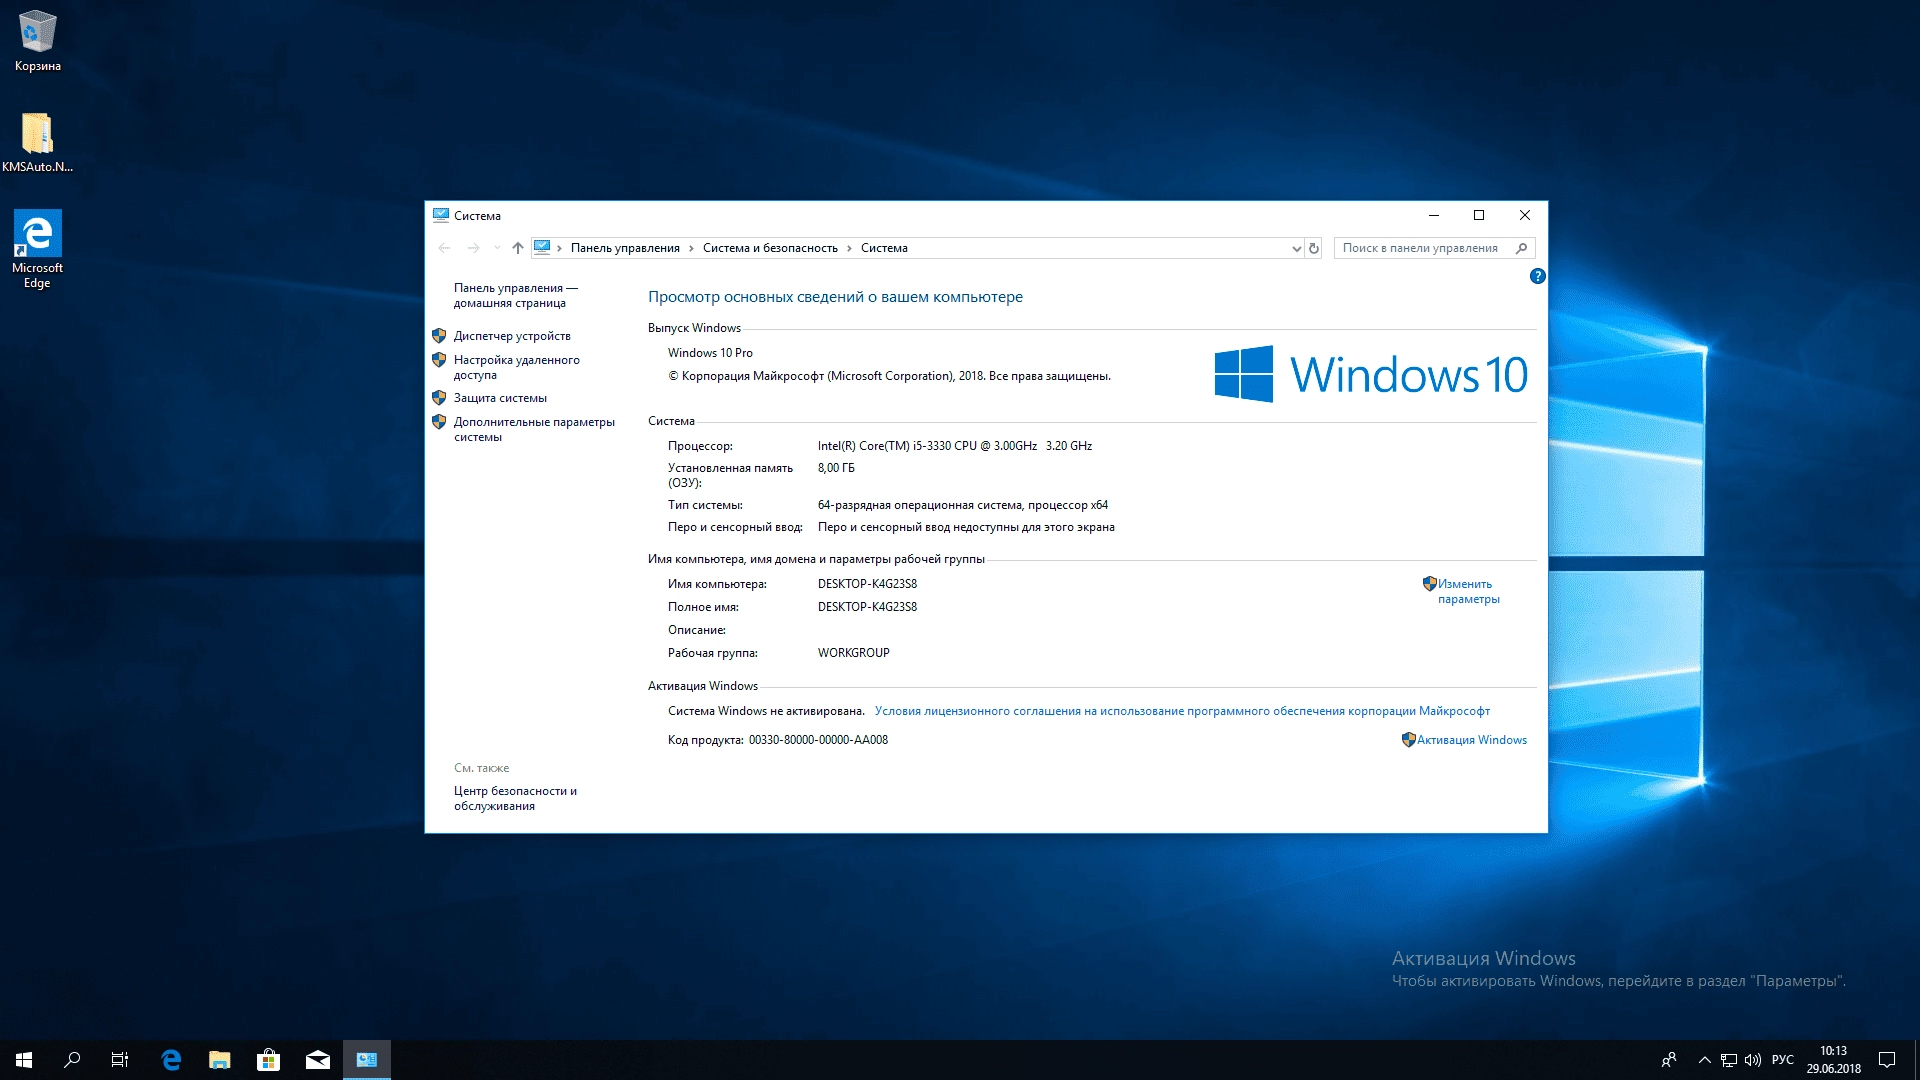This screenshot has height=1080, width=1920.
Task: Refresh the System page
Action: [x=1314, y=248]
